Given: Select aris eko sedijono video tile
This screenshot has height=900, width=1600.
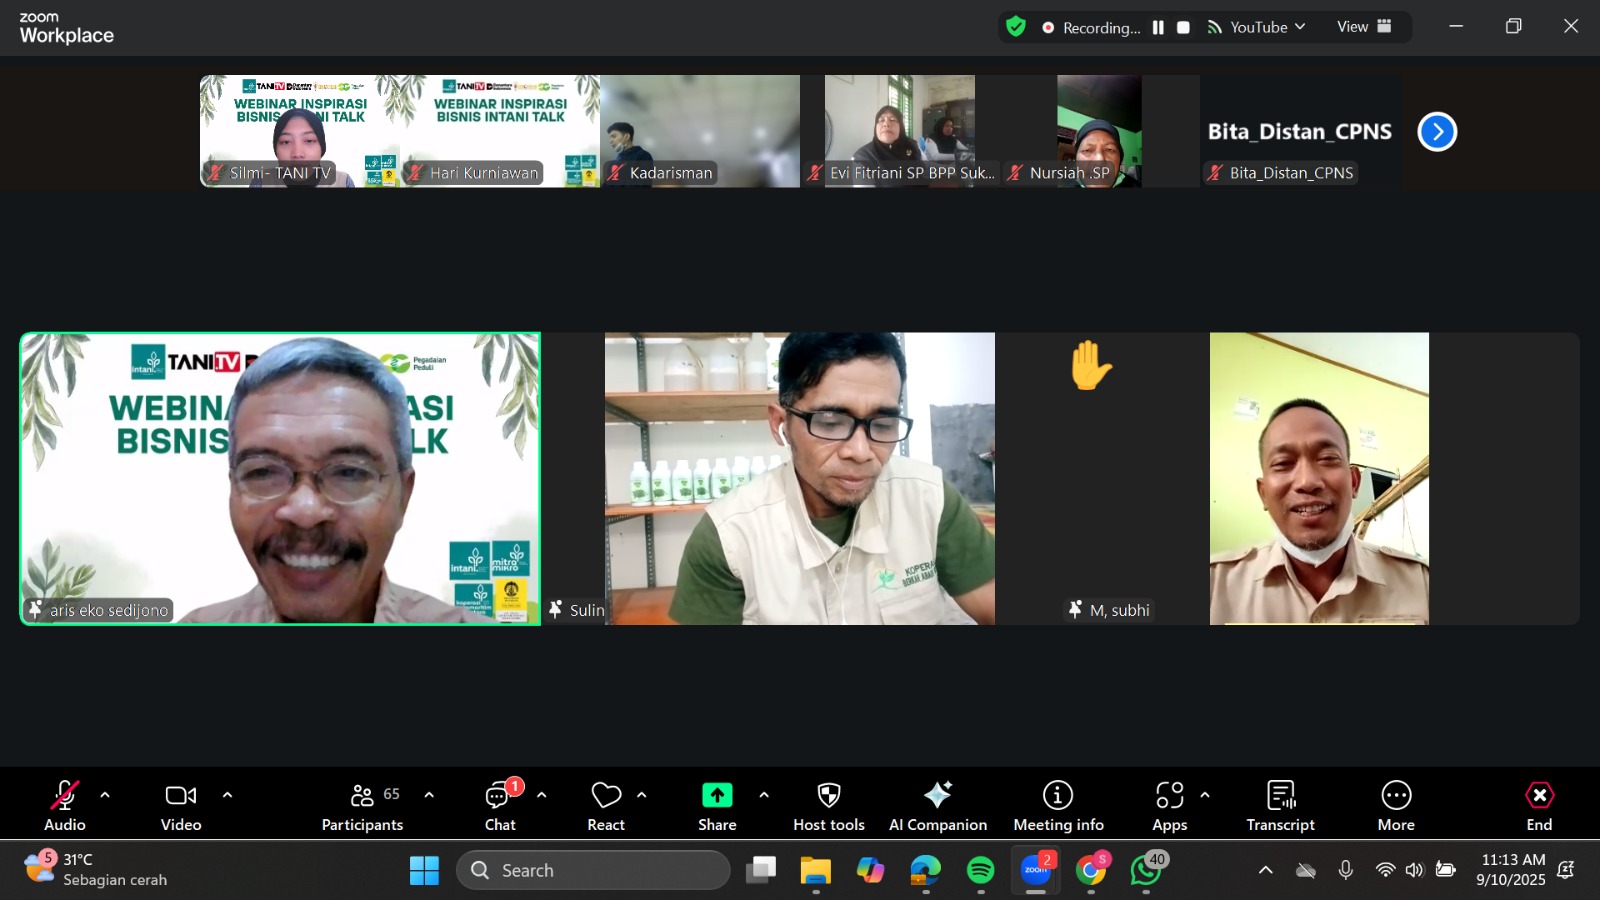Looking at the screenshot, I should point(280,479).
